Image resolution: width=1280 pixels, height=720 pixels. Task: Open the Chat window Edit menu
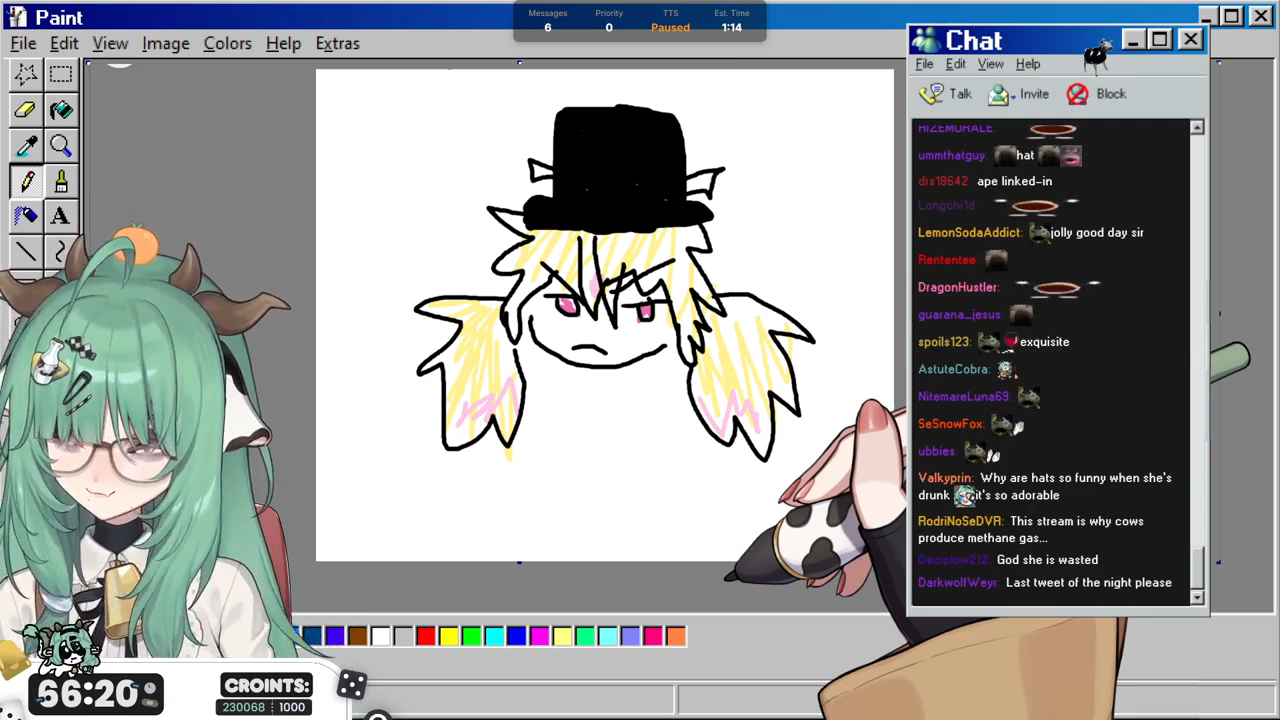956,64
